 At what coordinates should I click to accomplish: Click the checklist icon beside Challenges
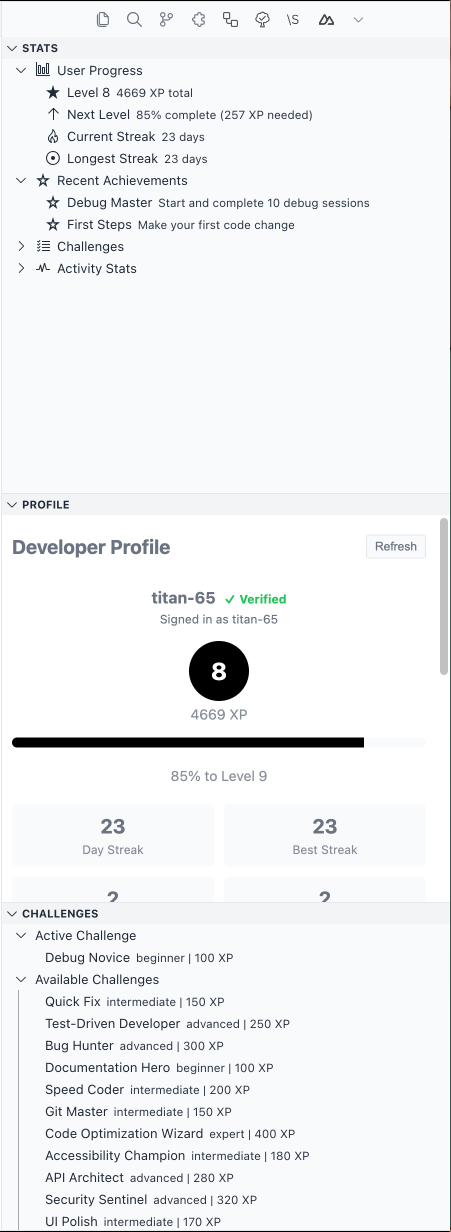(43, 246)
